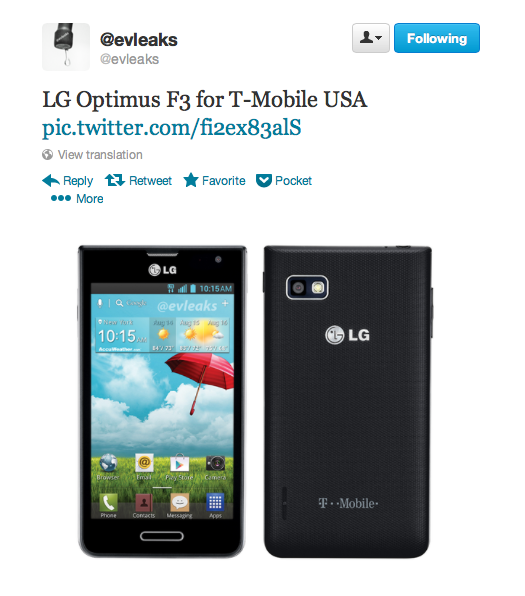Open the LG phone front image
525x596 pixels.
click(162, 401)
